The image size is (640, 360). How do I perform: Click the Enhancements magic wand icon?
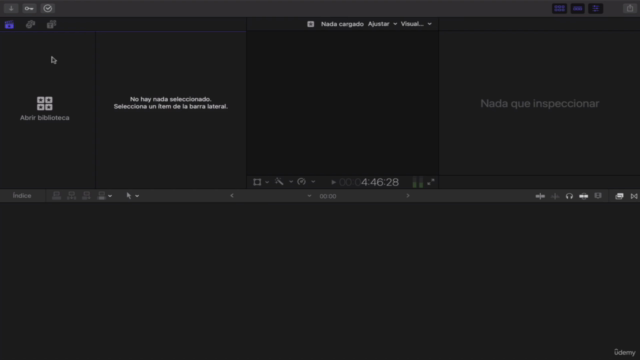tap(279, 182)
